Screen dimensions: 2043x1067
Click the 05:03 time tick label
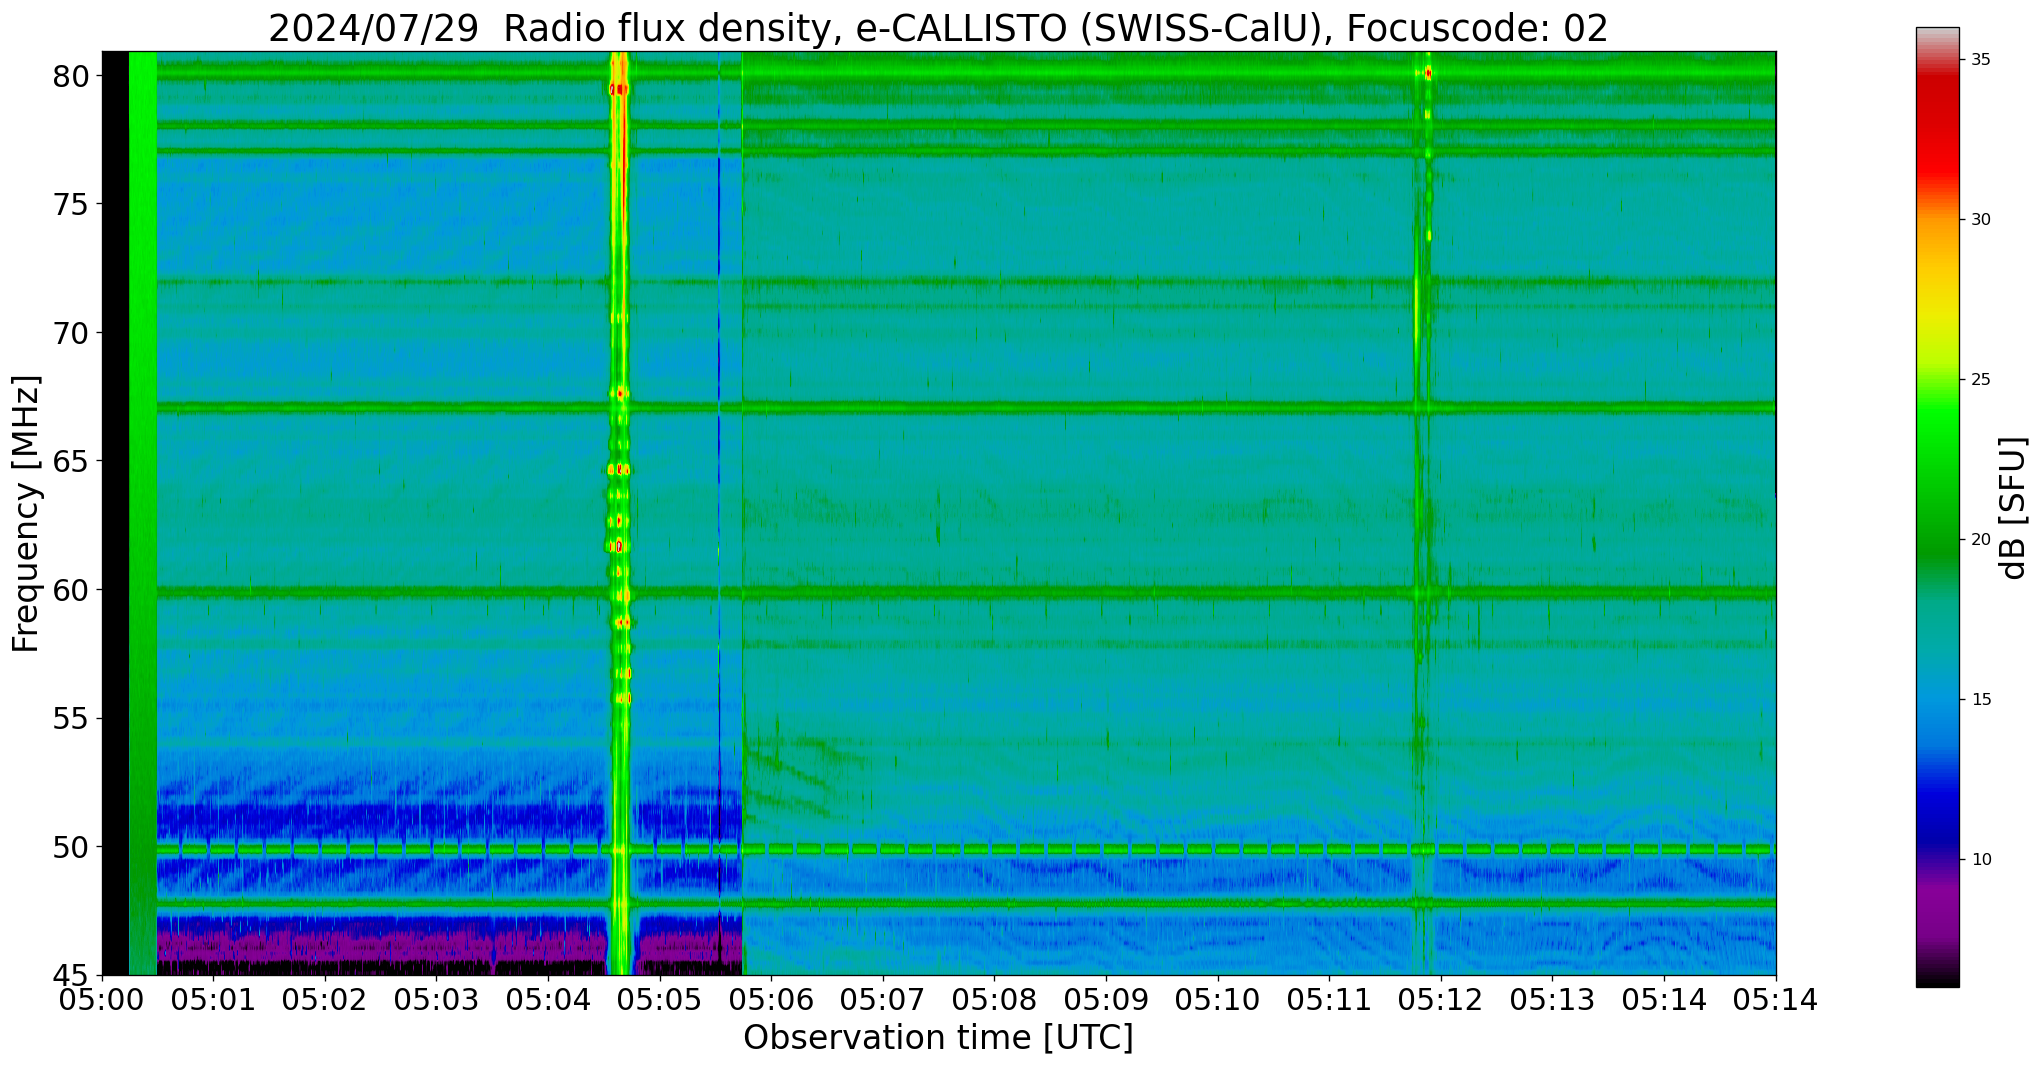[x=436, y=1000]
